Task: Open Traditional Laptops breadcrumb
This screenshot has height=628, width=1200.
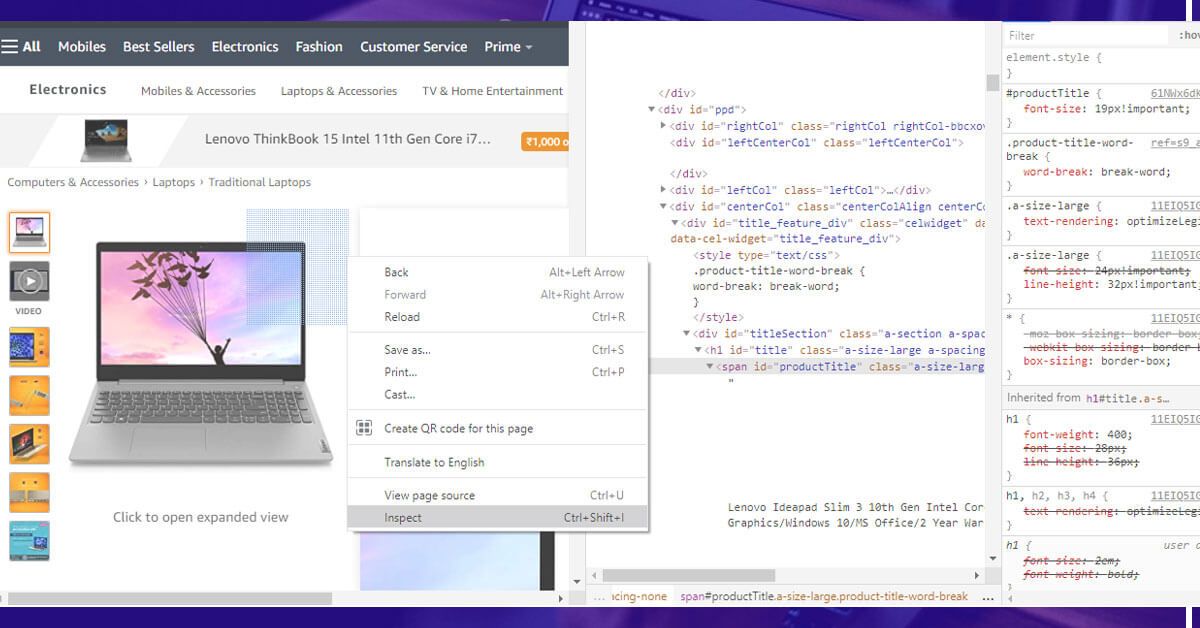Action: [x=260, y=182]
